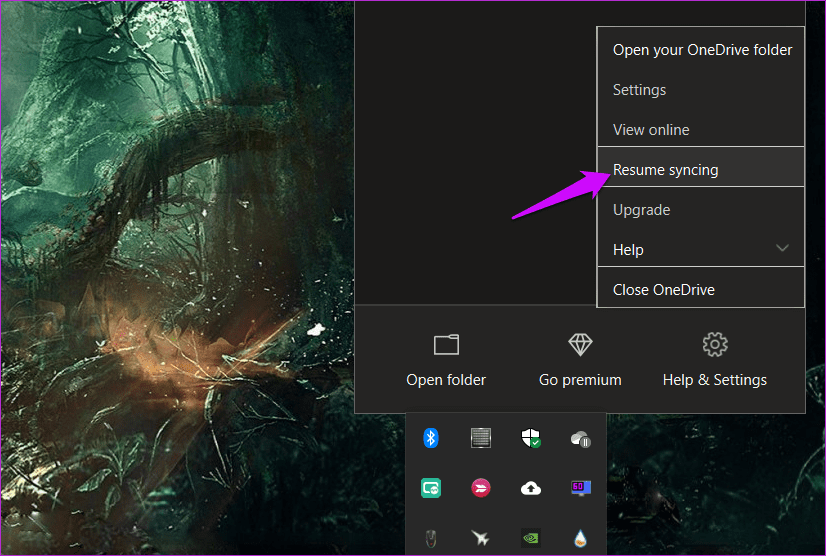Open Settings from the OneDrive menu
Image resolution: width=826 pixels, height=556 pixels.
point(701,90)
